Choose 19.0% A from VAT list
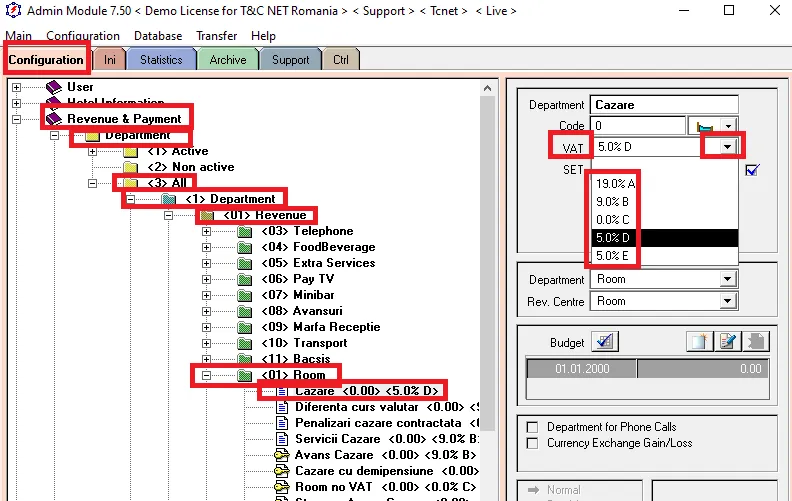 (x=664, y=184)
